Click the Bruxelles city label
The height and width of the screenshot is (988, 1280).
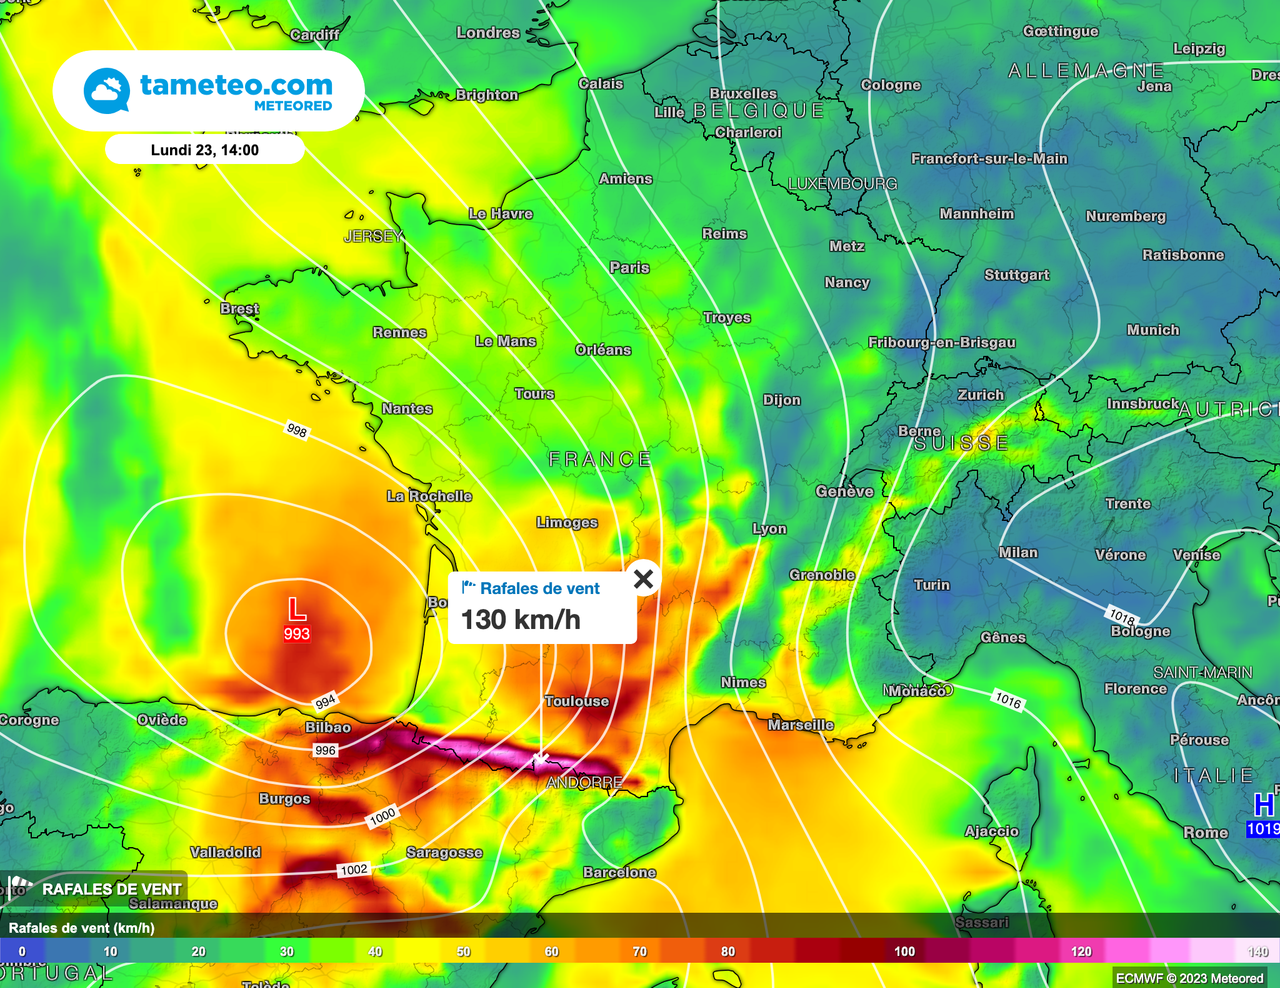[743, 93]
